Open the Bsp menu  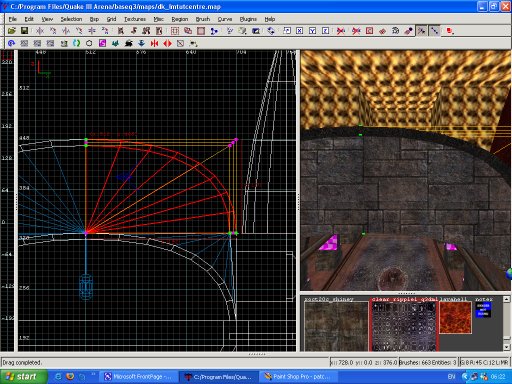click(94, 19)
